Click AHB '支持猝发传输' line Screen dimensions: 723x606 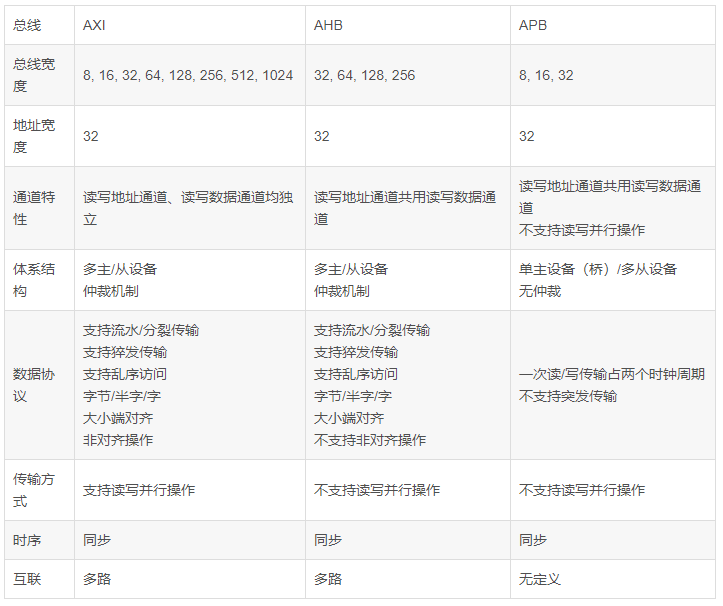pyautogui.click(x=356, y=352)
